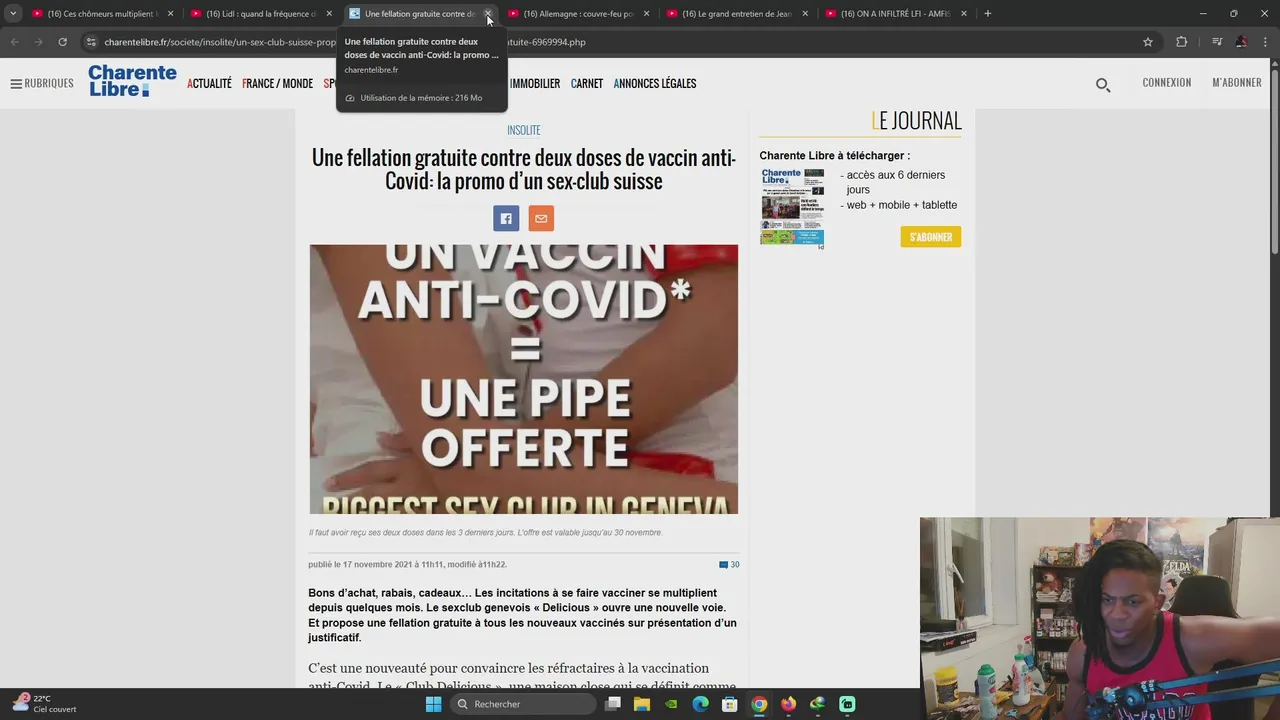Open the Actualité section

[209, 84]
